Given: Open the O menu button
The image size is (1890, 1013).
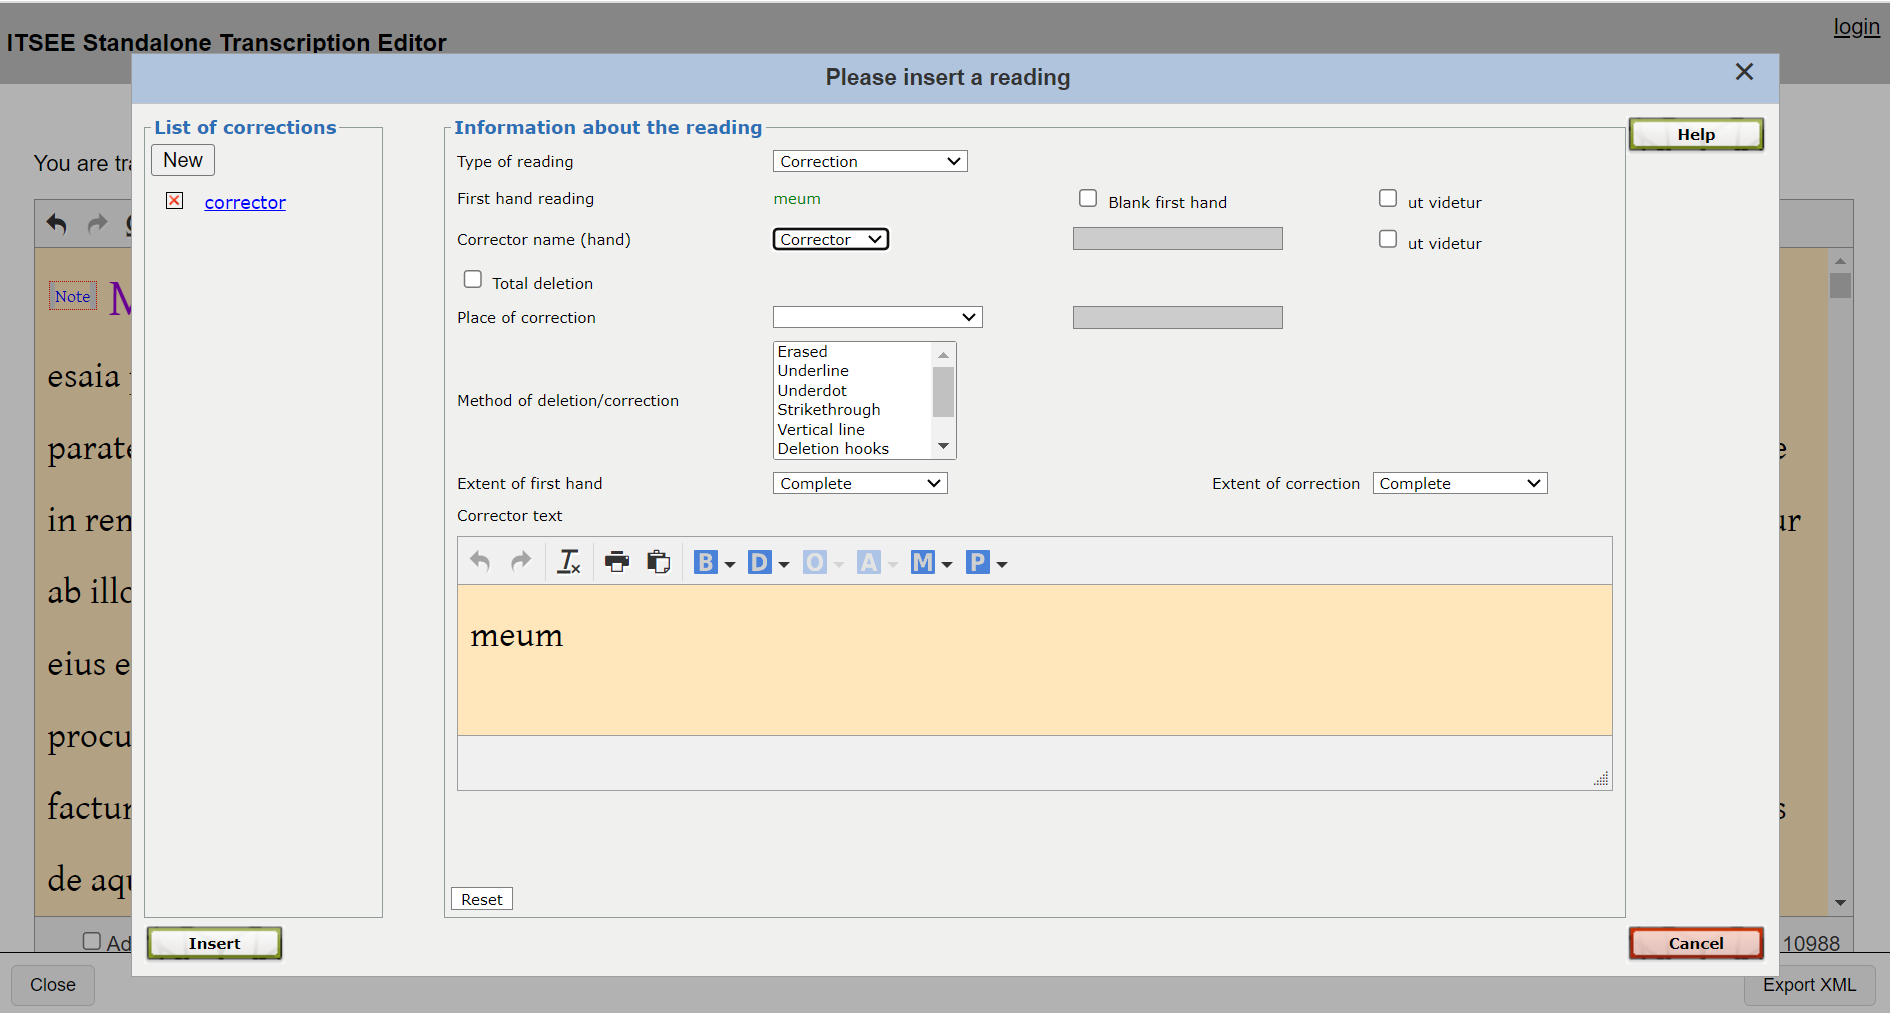Looking at the screenshot, I should tap(824, 563).
